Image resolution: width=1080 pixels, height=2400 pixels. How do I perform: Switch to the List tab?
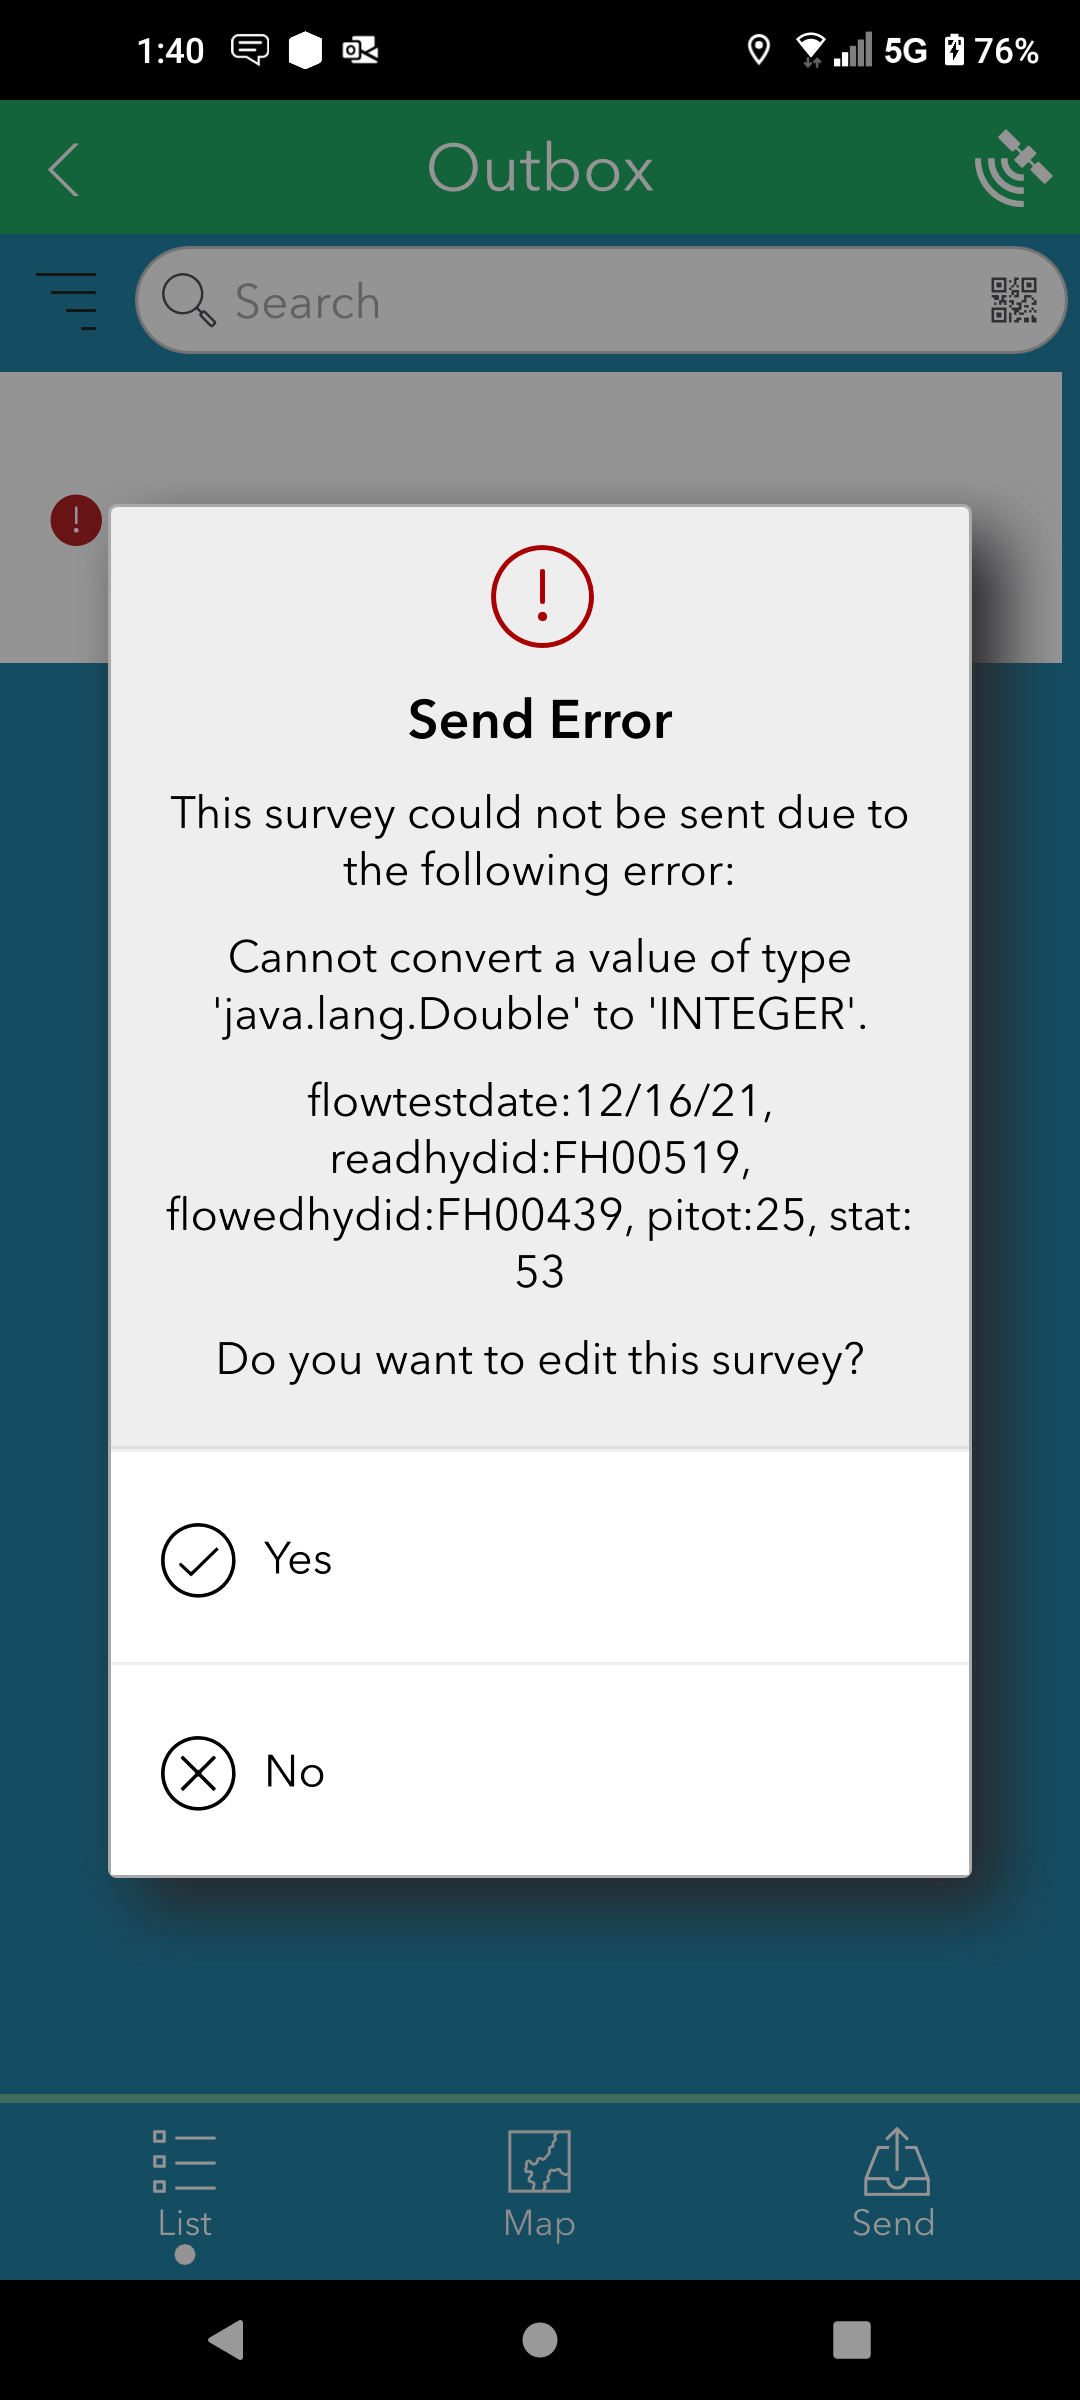[x=185, y=2186]
